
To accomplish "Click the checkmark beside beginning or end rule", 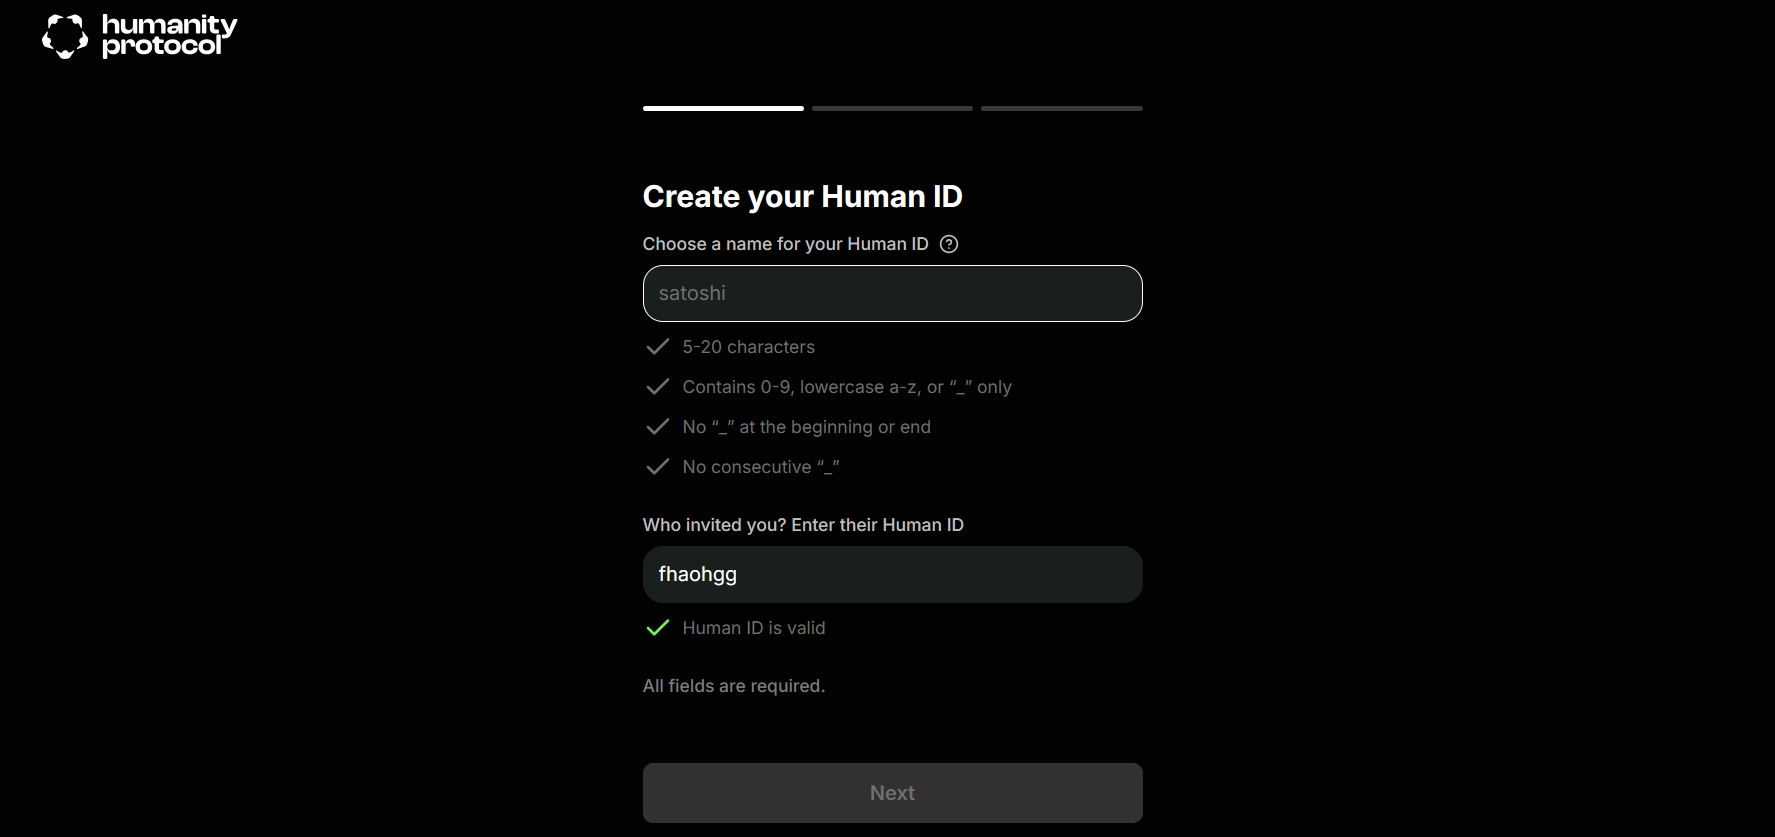I will [x=657, y=427].
